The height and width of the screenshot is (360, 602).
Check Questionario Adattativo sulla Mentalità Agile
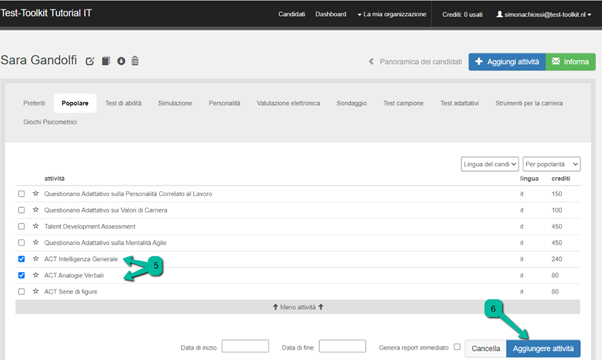pos(22,243)
